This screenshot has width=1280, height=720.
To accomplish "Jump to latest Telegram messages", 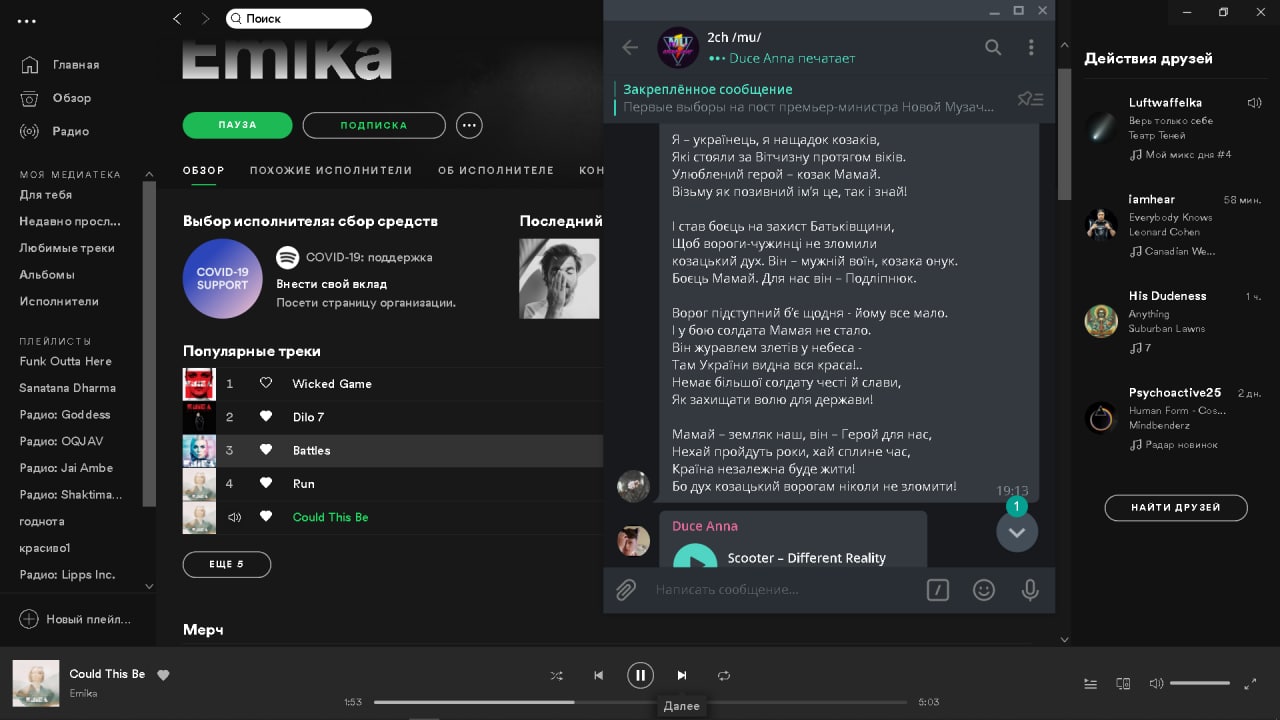I will point(1017,531).
